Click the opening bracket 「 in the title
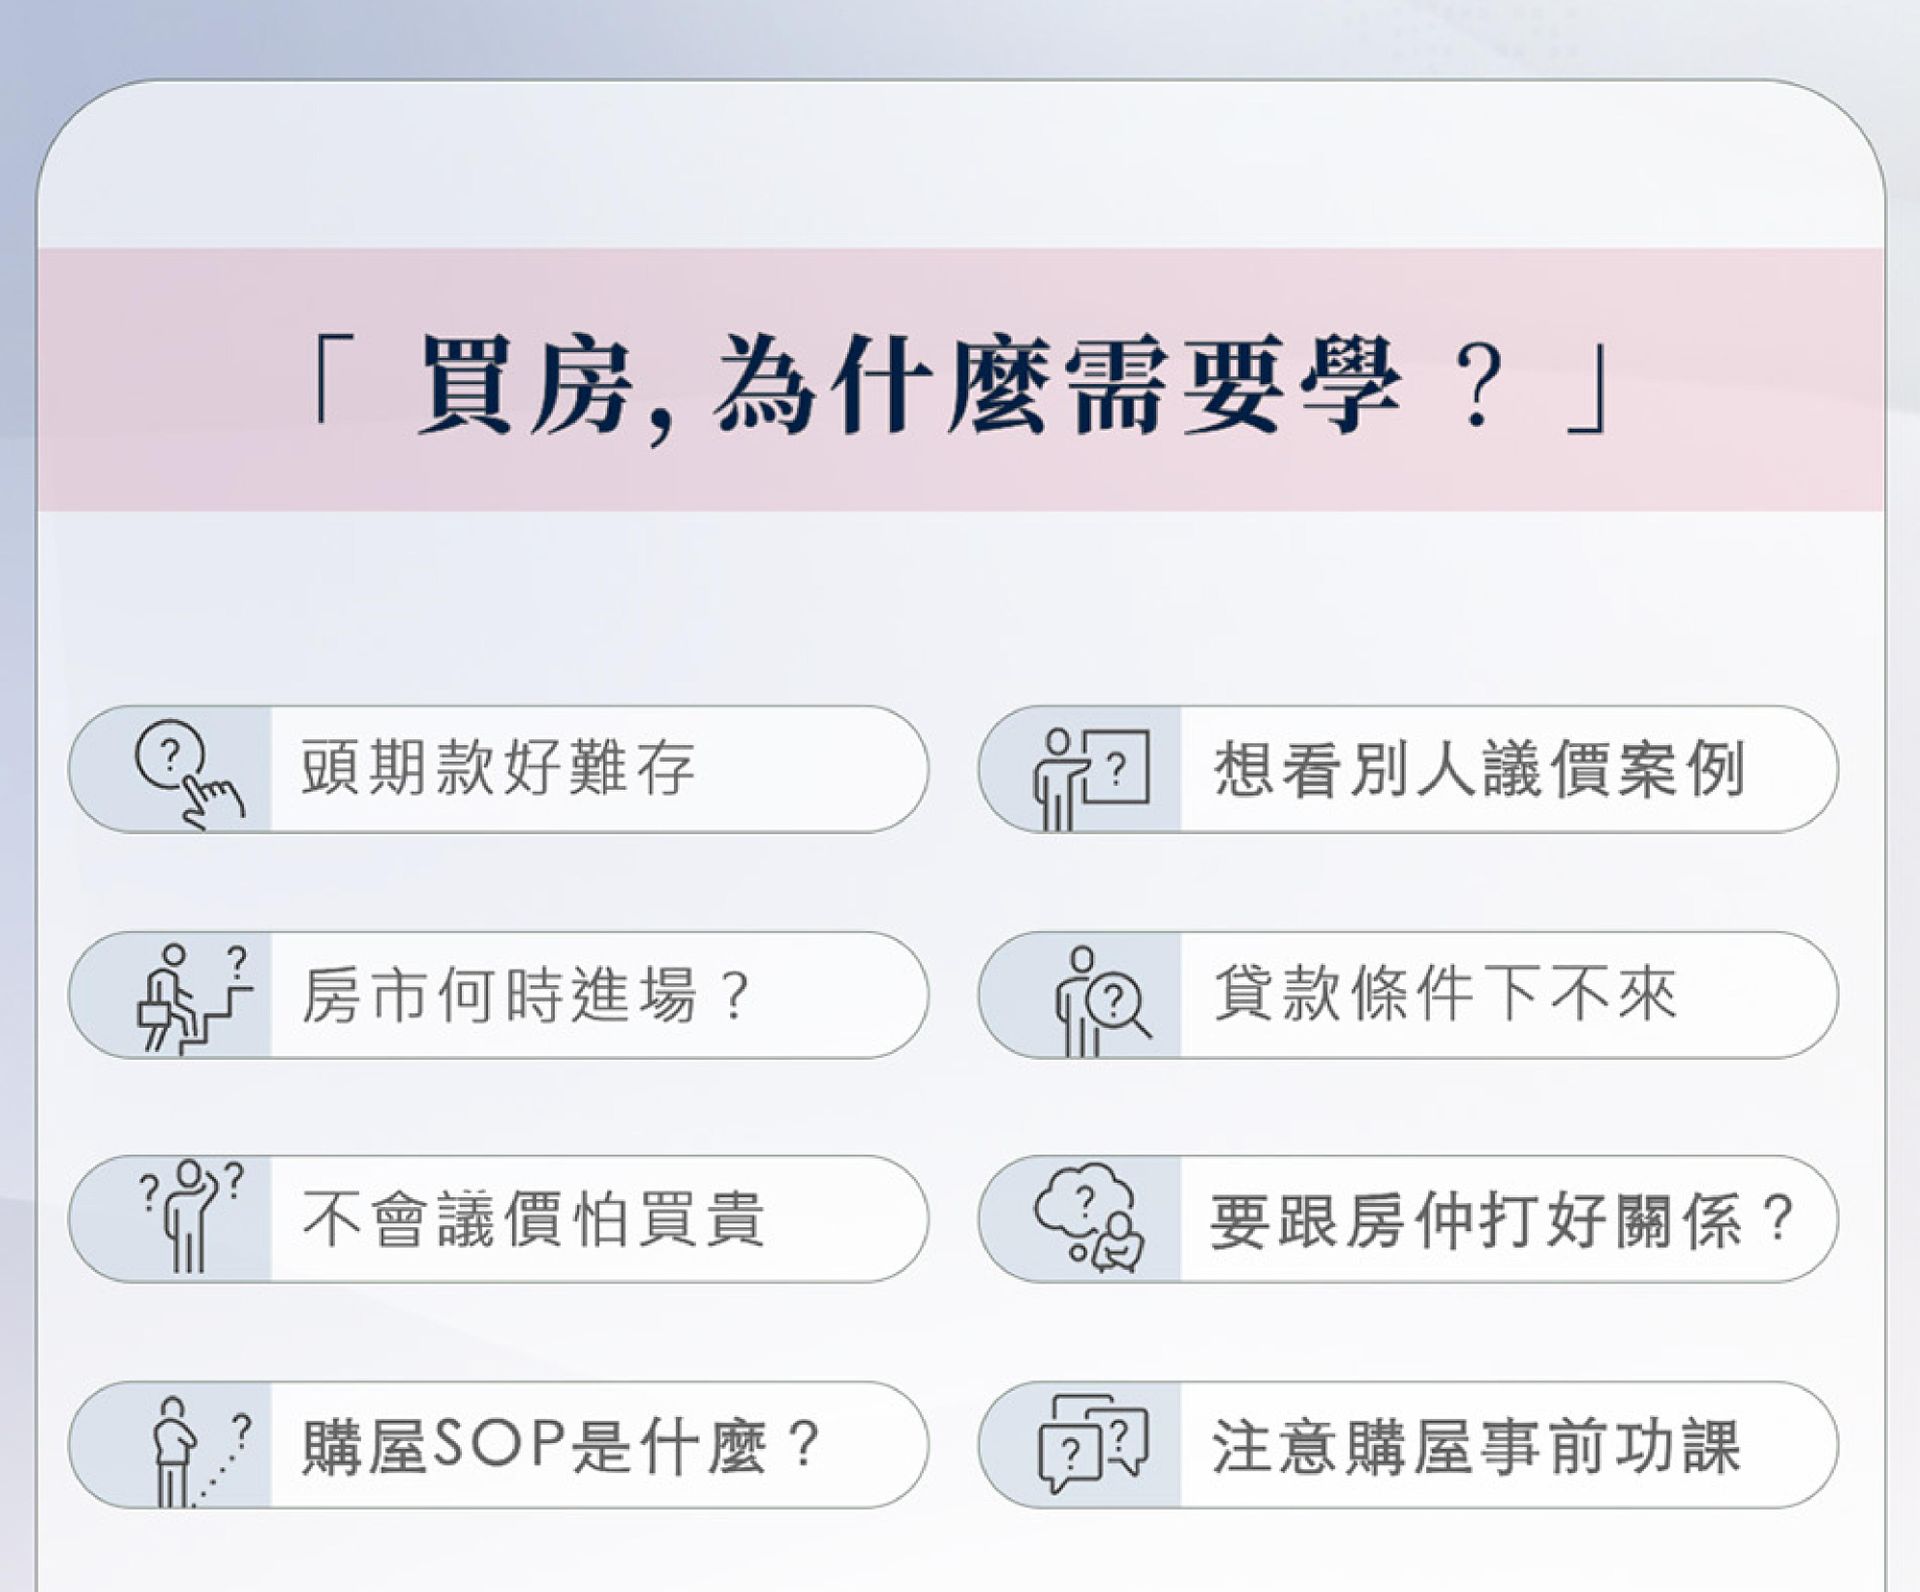Screen dimensions: 1920x1592 click(330, 380)
